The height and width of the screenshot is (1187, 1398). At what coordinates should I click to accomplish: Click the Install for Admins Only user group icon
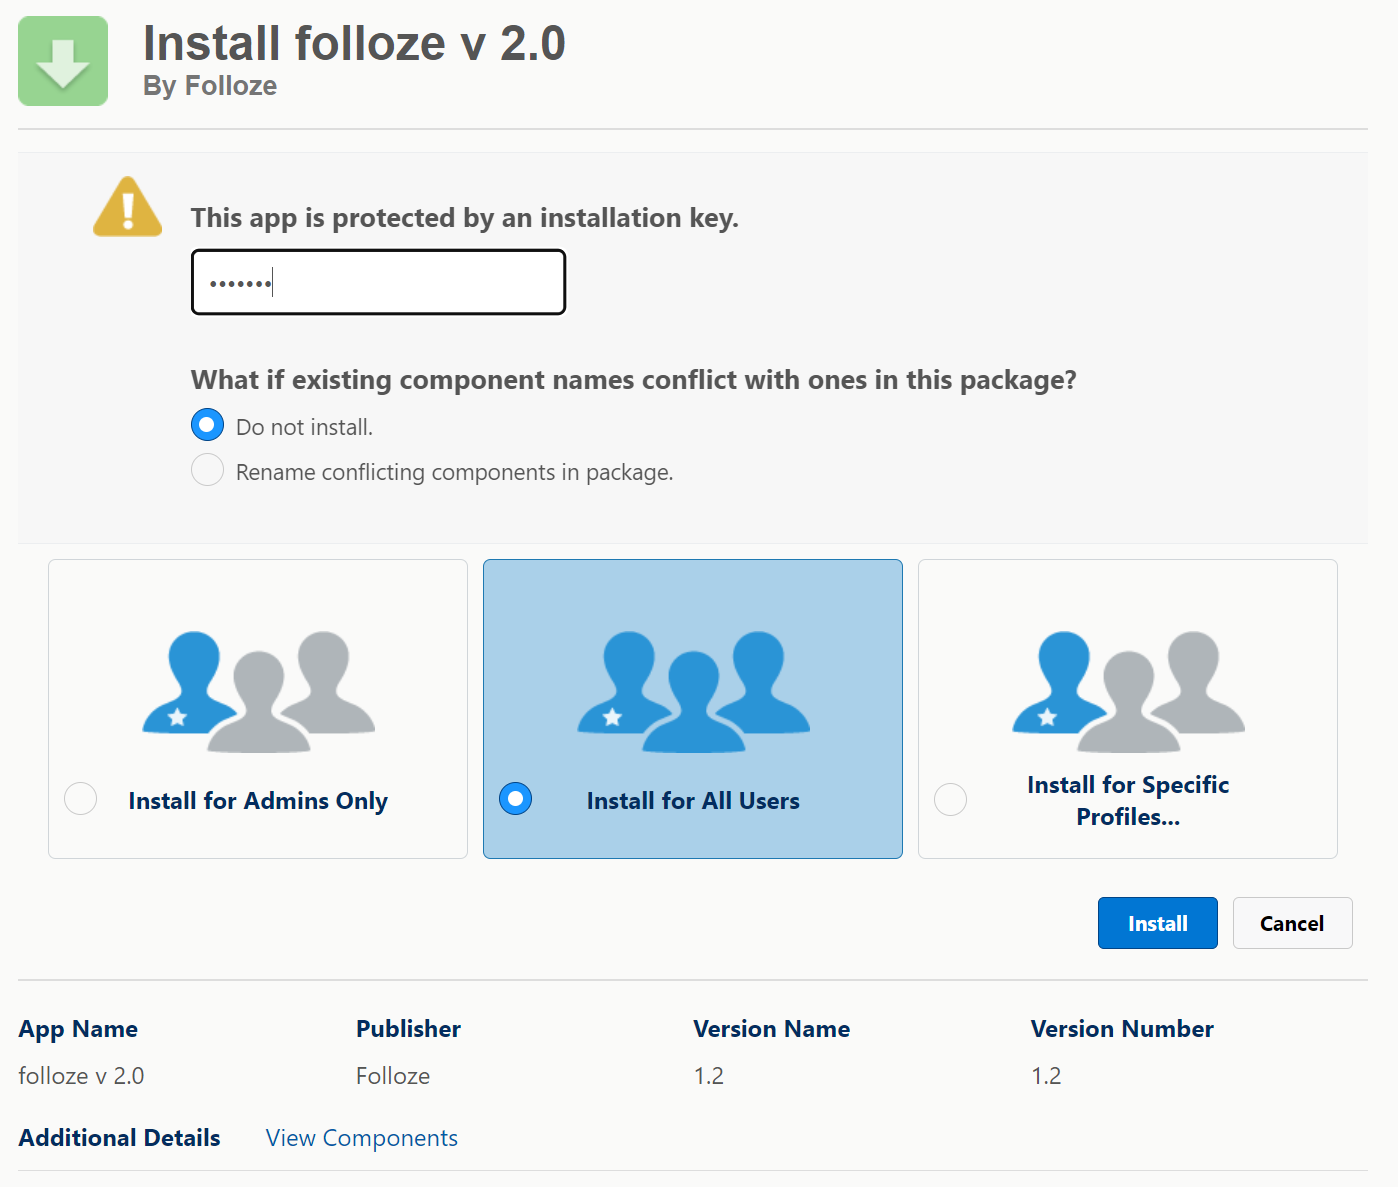[257, 690]
